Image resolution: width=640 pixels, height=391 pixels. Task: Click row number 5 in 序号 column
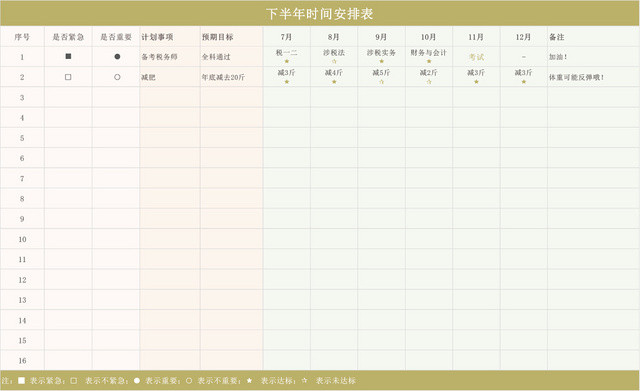[22, 138]
